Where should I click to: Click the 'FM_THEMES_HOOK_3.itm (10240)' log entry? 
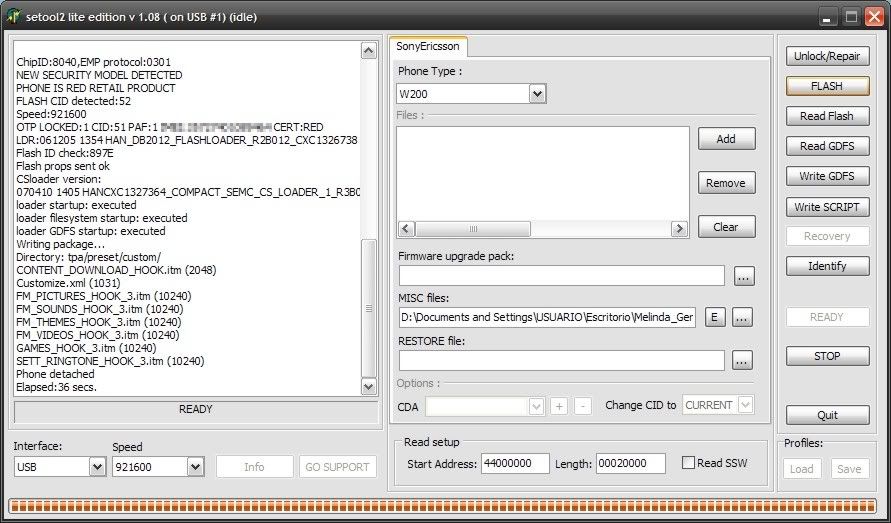pyautogui.click(x=99, y=322)
